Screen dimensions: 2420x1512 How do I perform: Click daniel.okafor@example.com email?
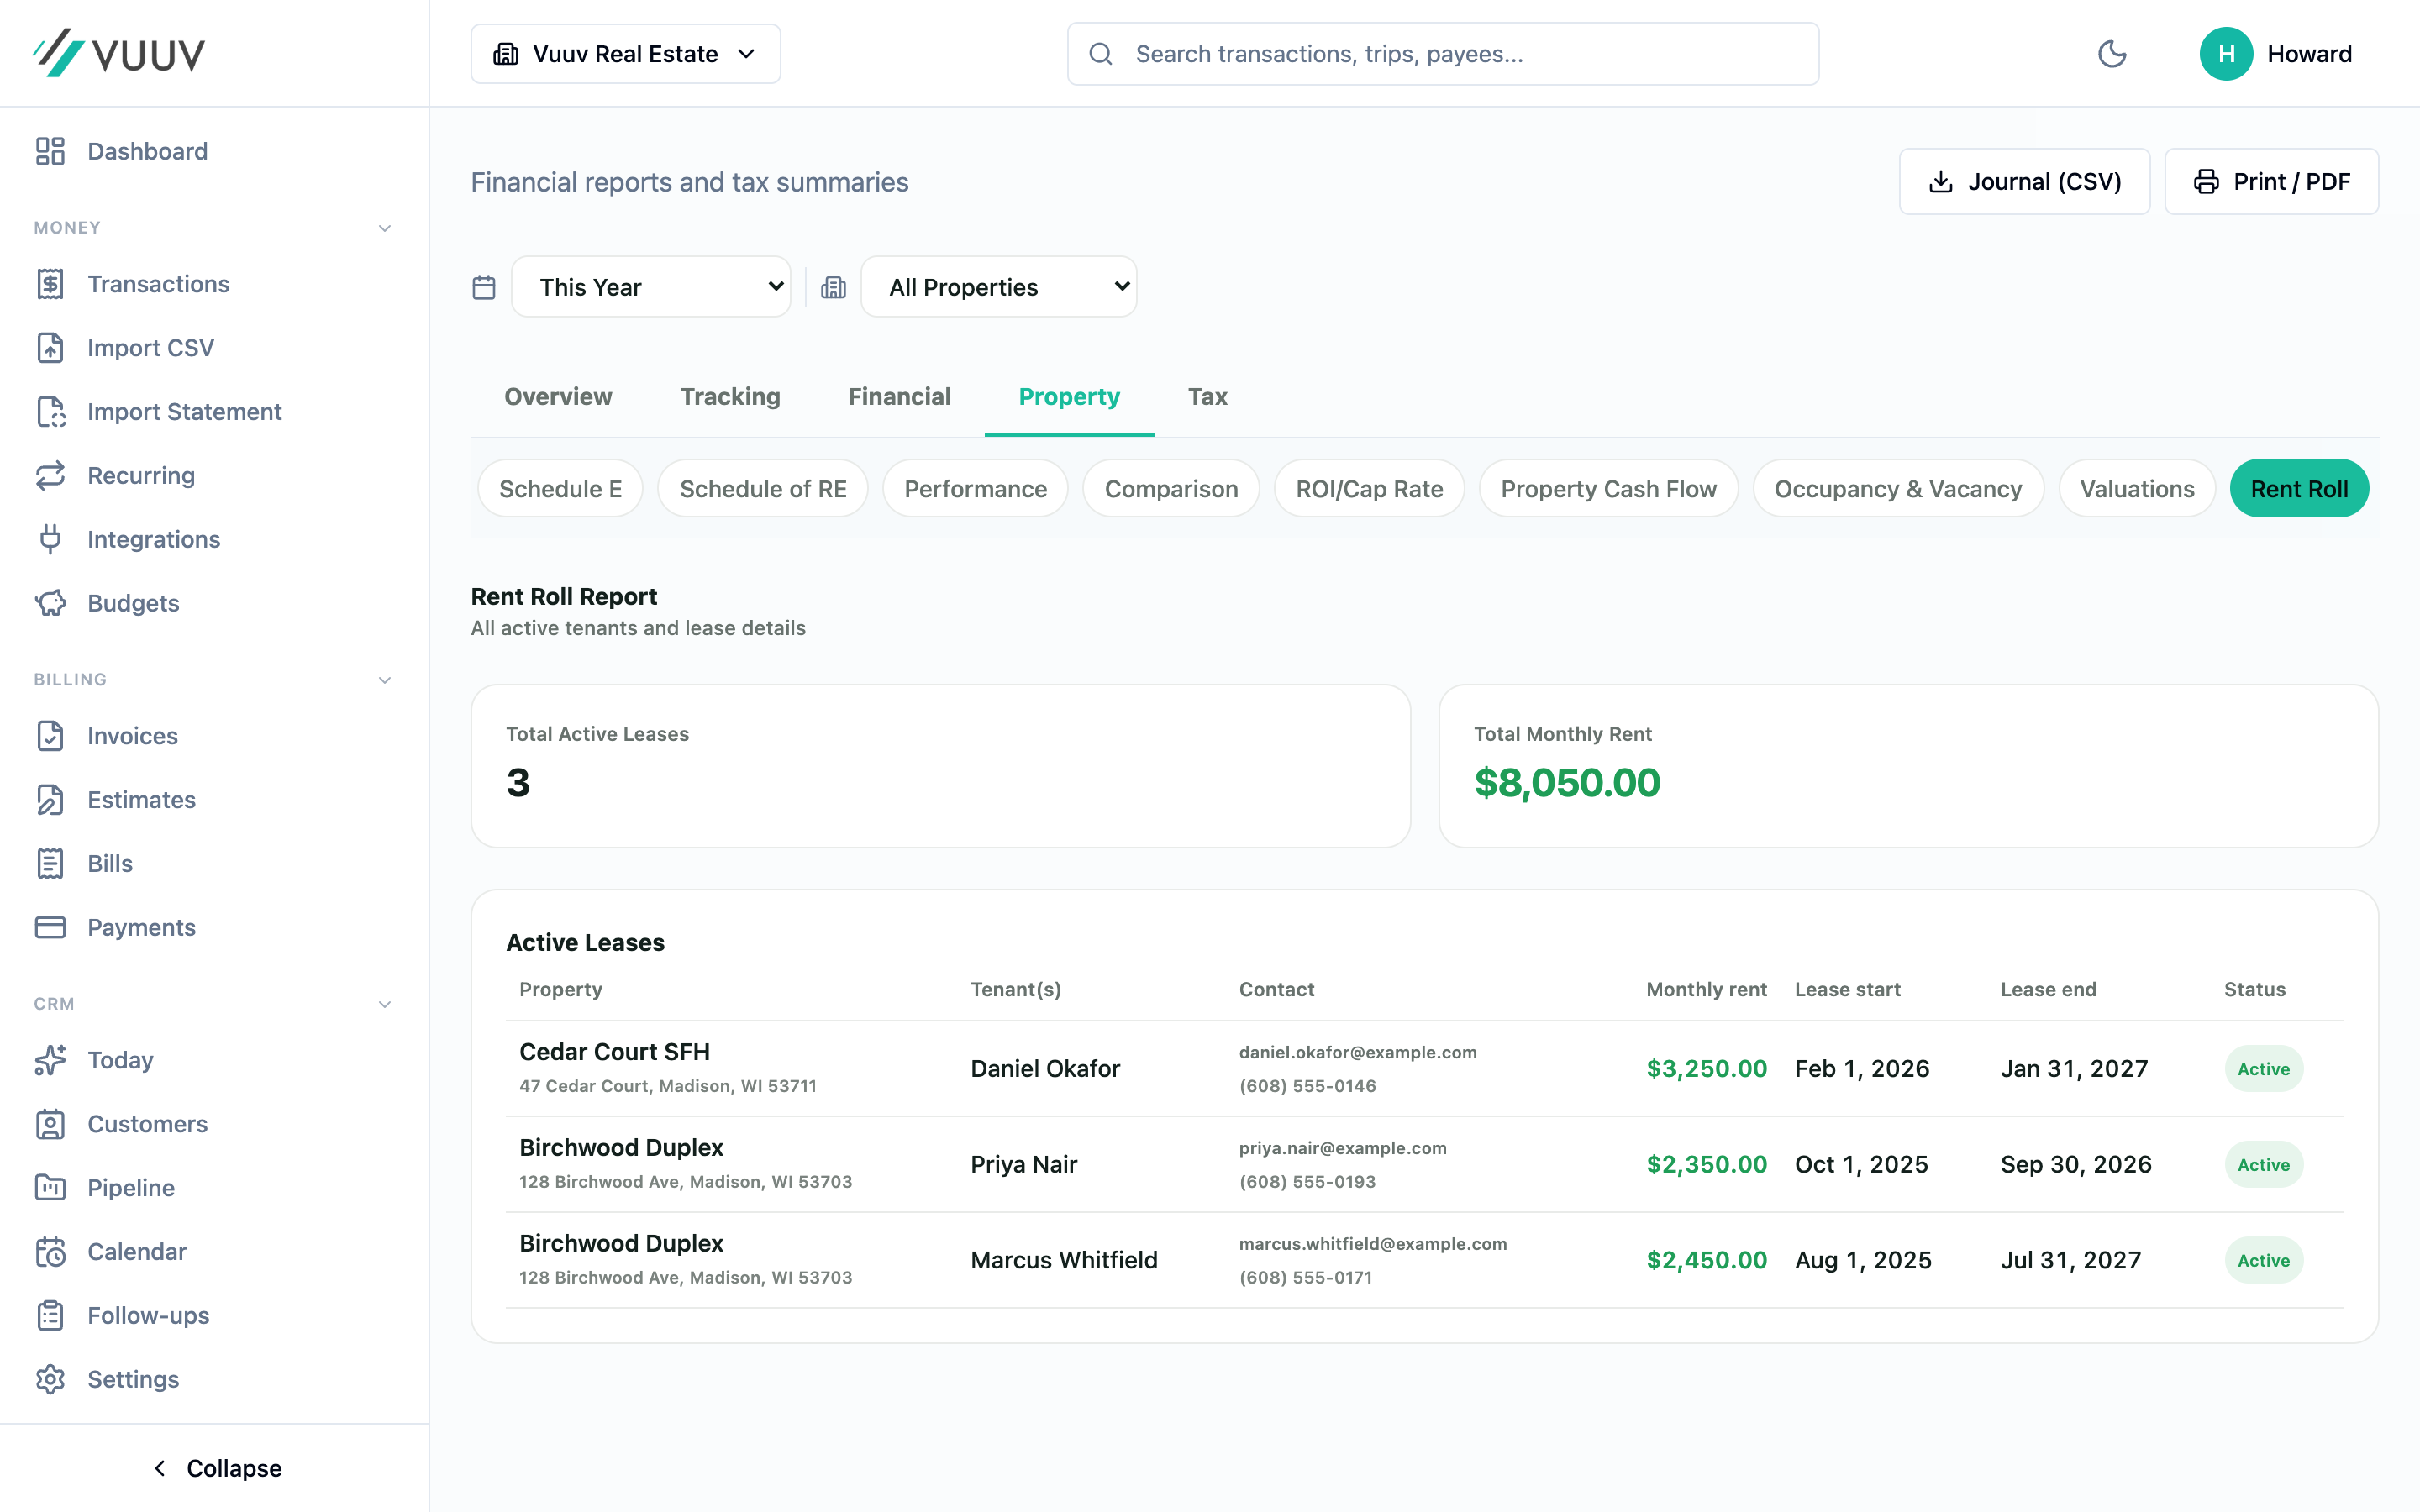point(1357,1052)
